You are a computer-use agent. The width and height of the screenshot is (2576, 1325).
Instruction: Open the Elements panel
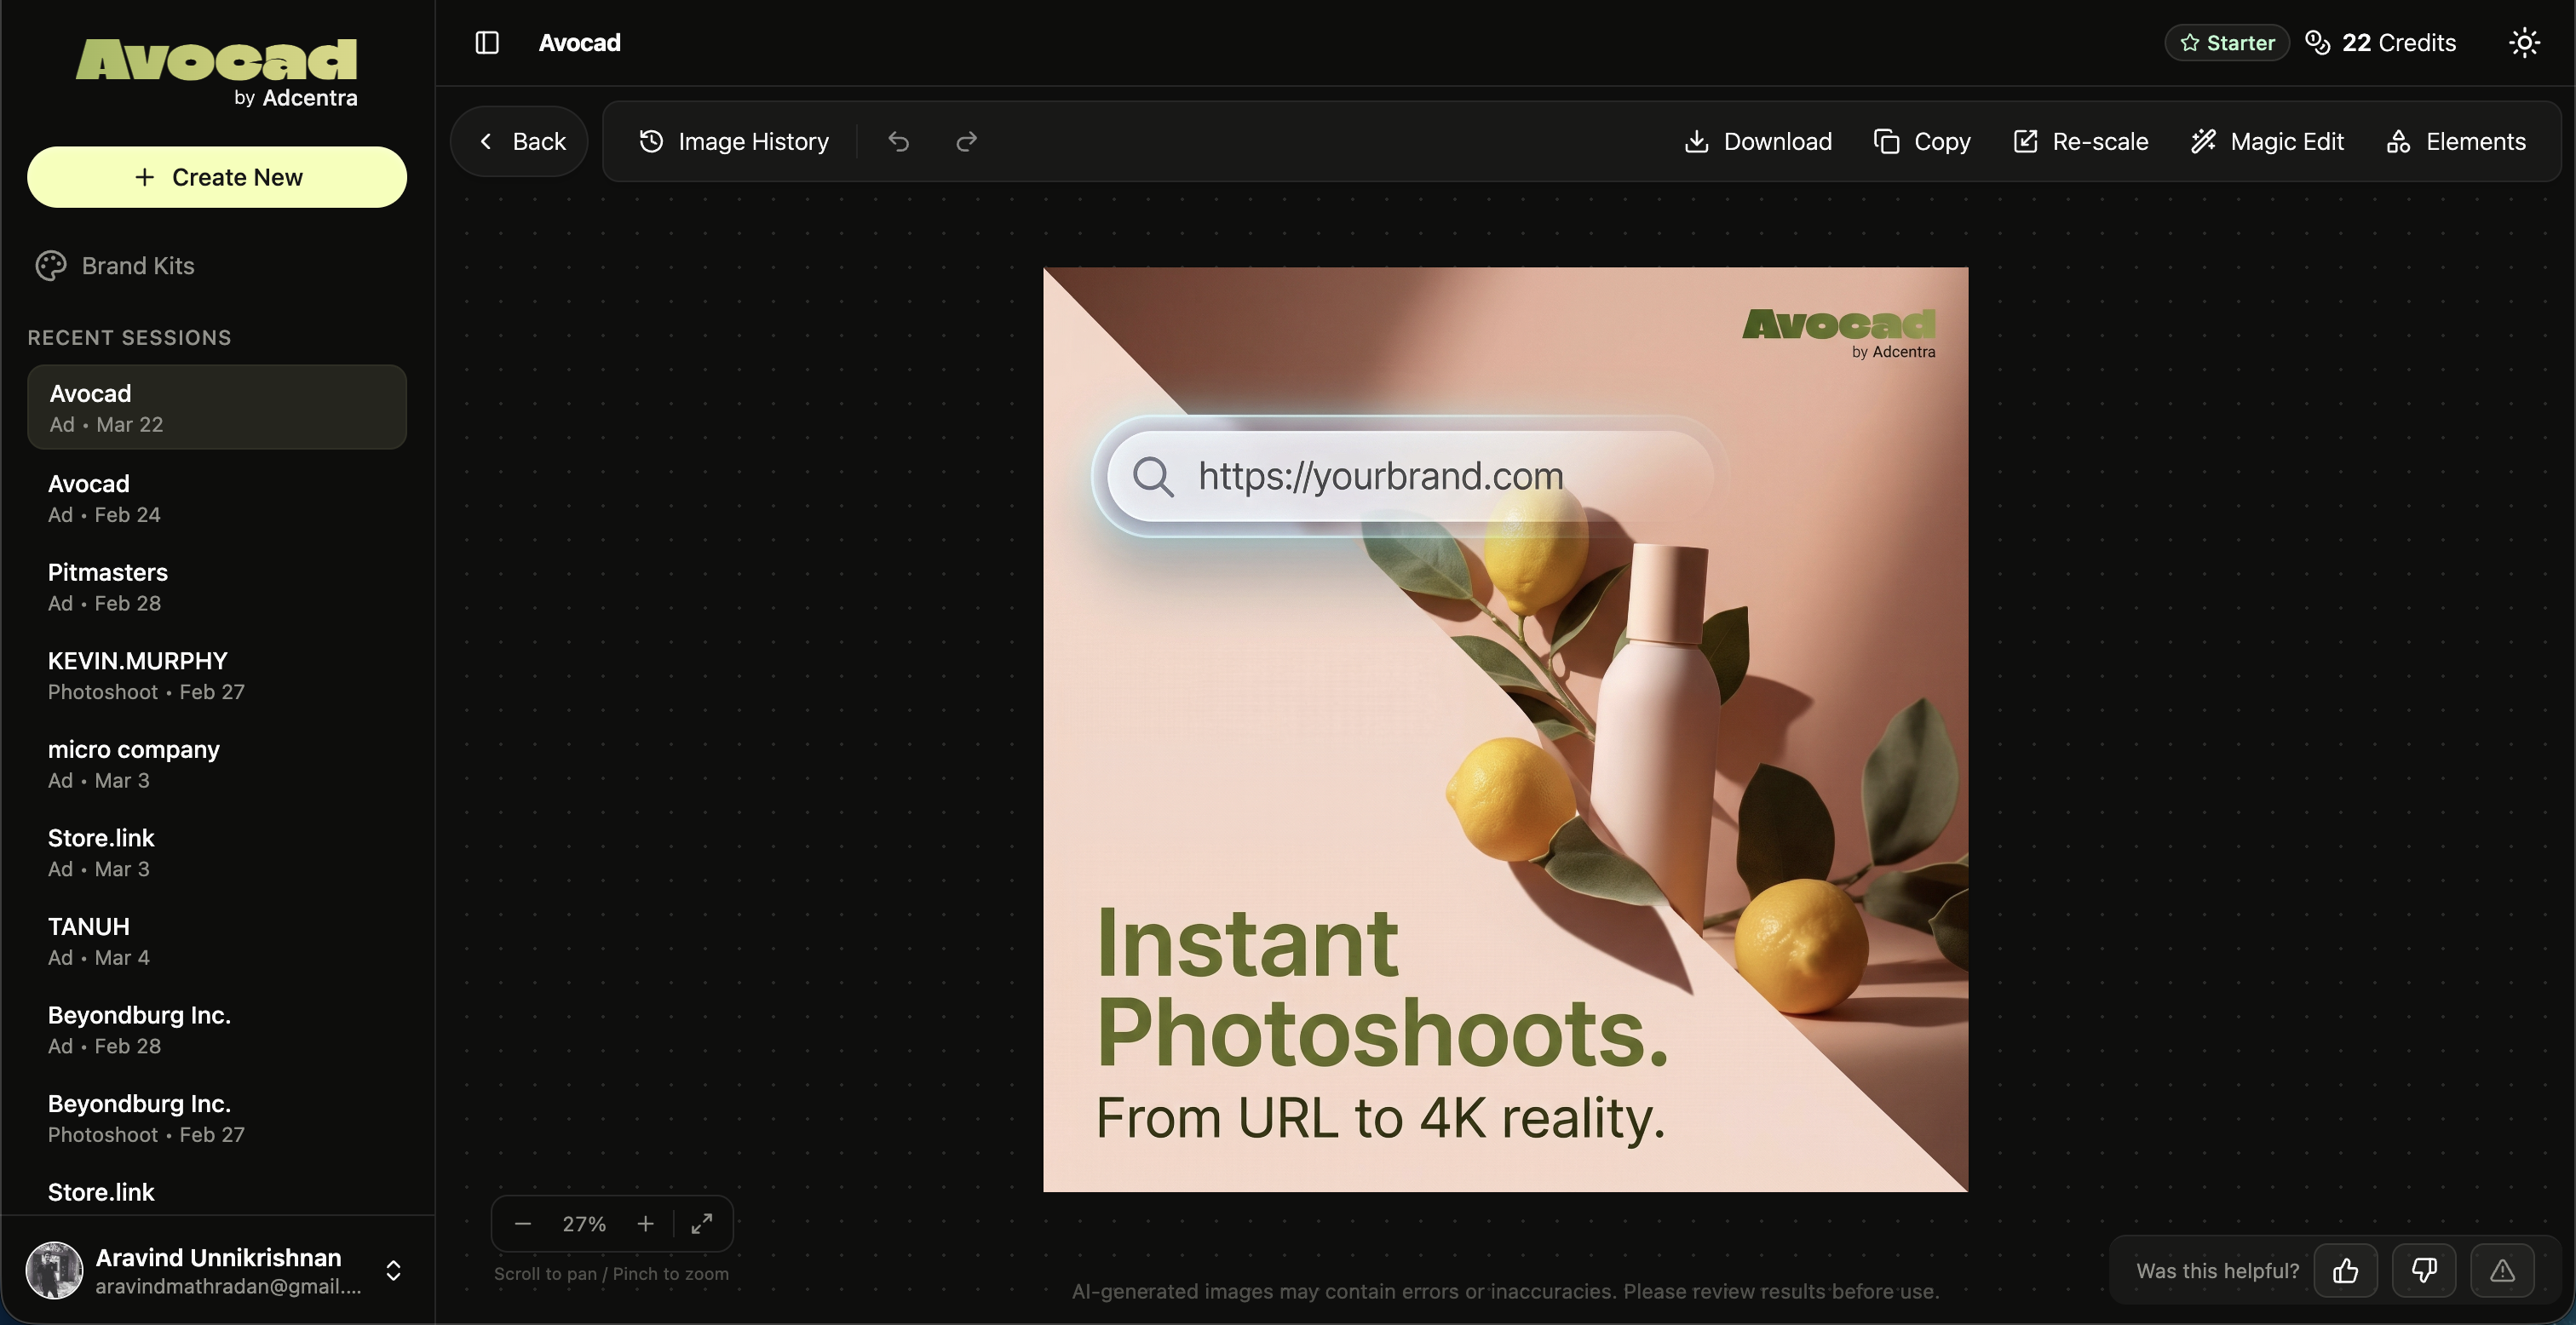coord(2458,141)
